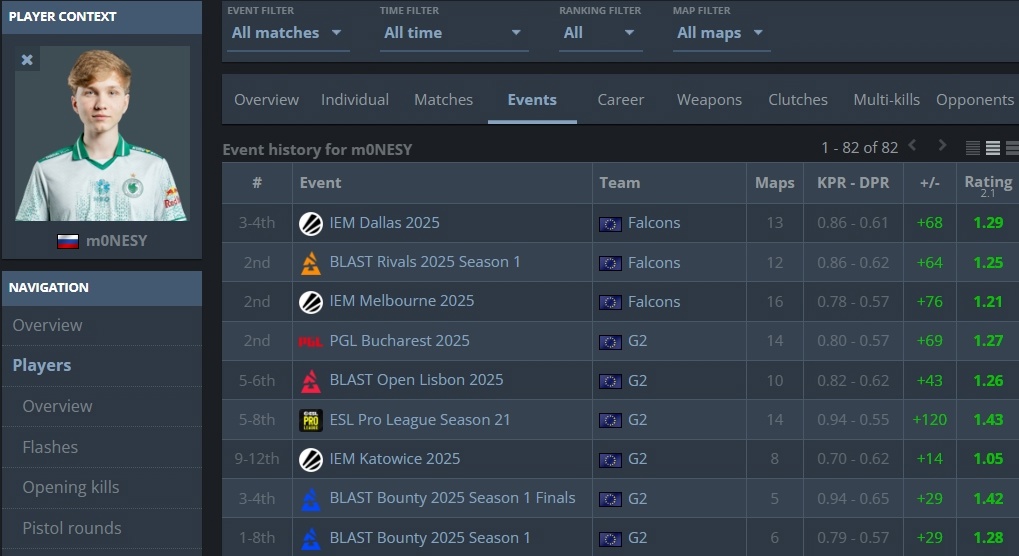
Task: Switch to the Clutches tab
Action: coord(797,99)
